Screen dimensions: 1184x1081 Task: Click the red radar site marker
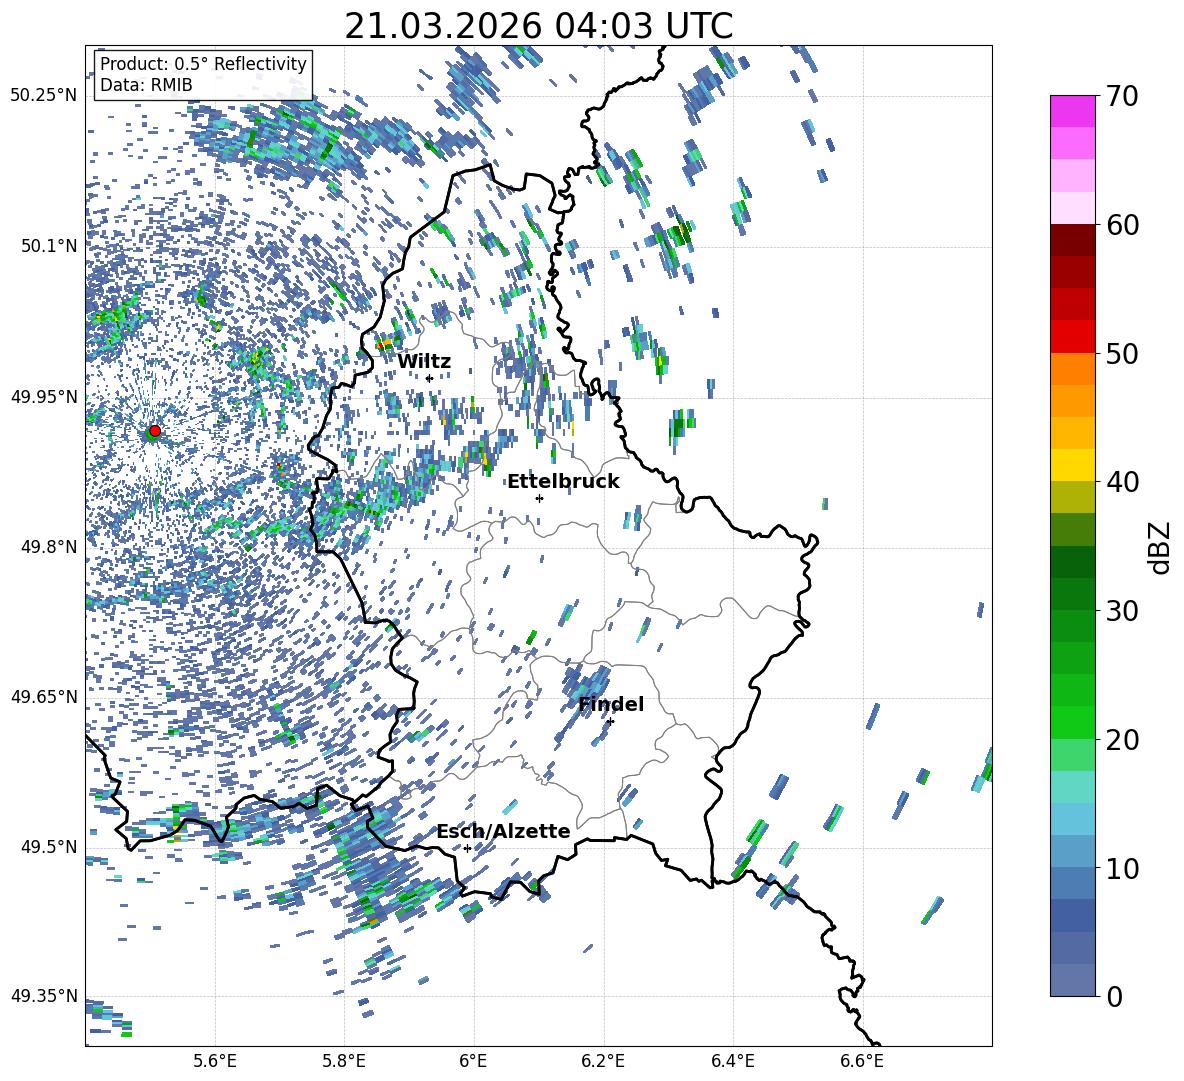[154, 431]
